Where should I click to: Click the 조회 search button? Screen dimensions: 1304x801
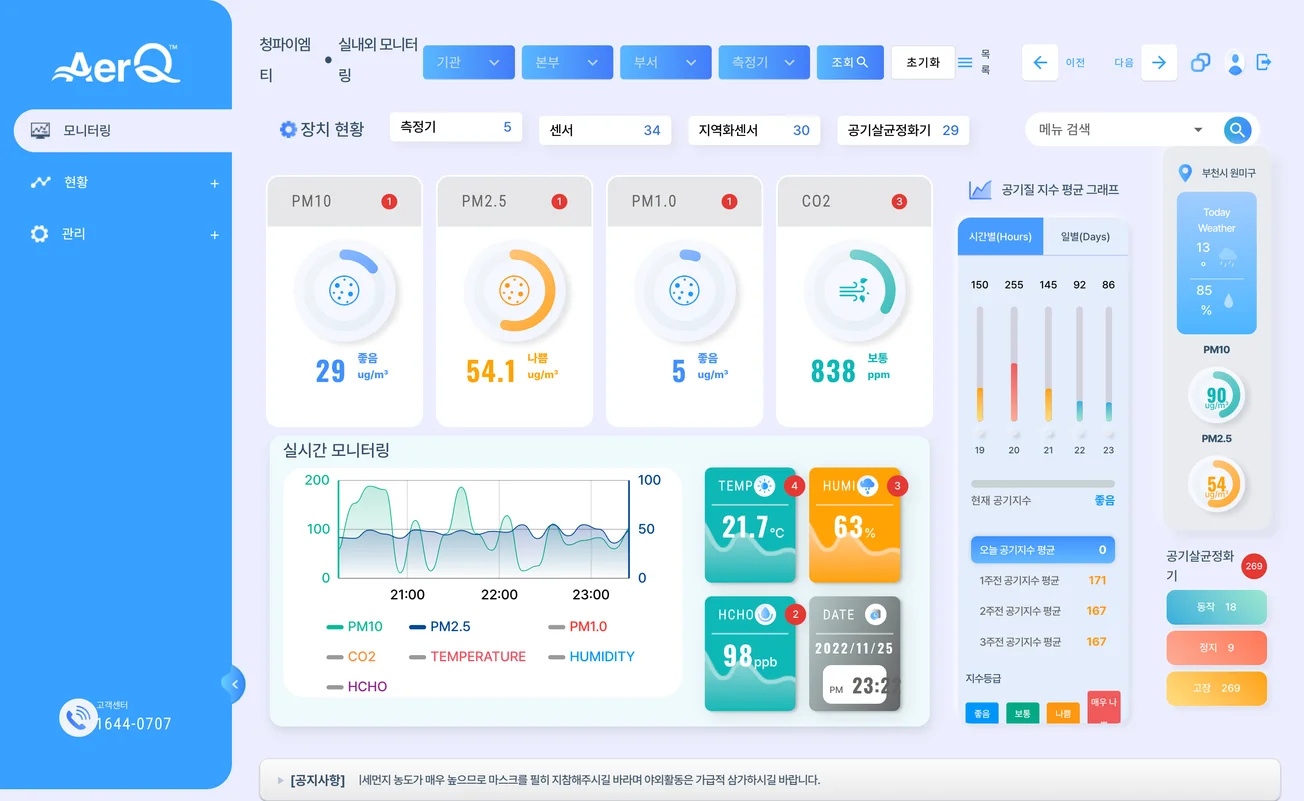coord(850,62)
